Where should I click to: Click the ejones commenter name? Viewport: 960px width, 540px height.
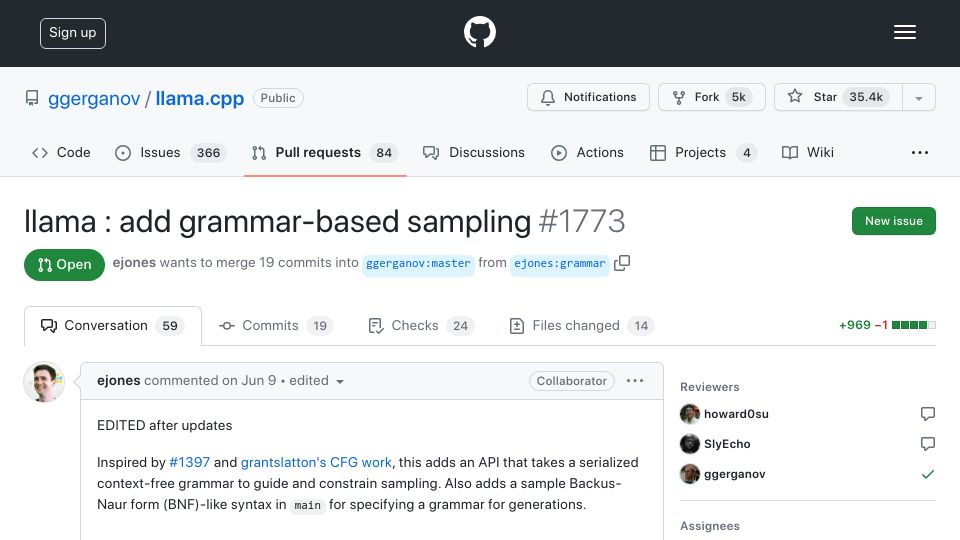tap(119, 380)
